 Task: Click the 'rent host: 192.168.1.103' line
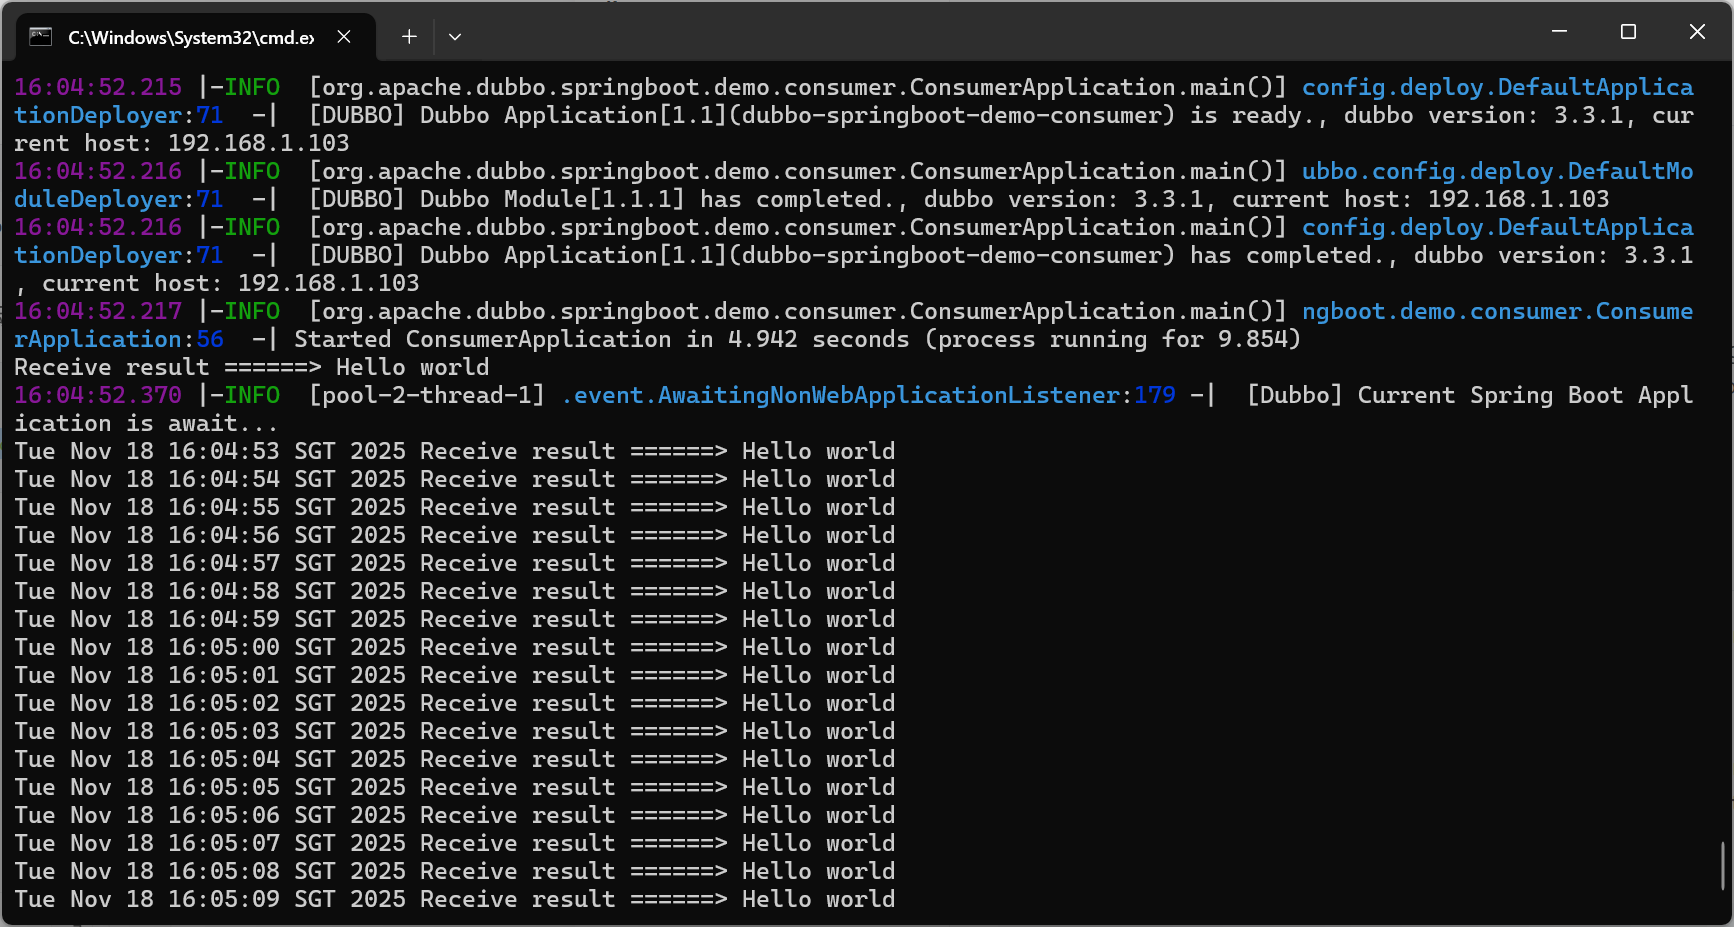click(x=182, y=143)
